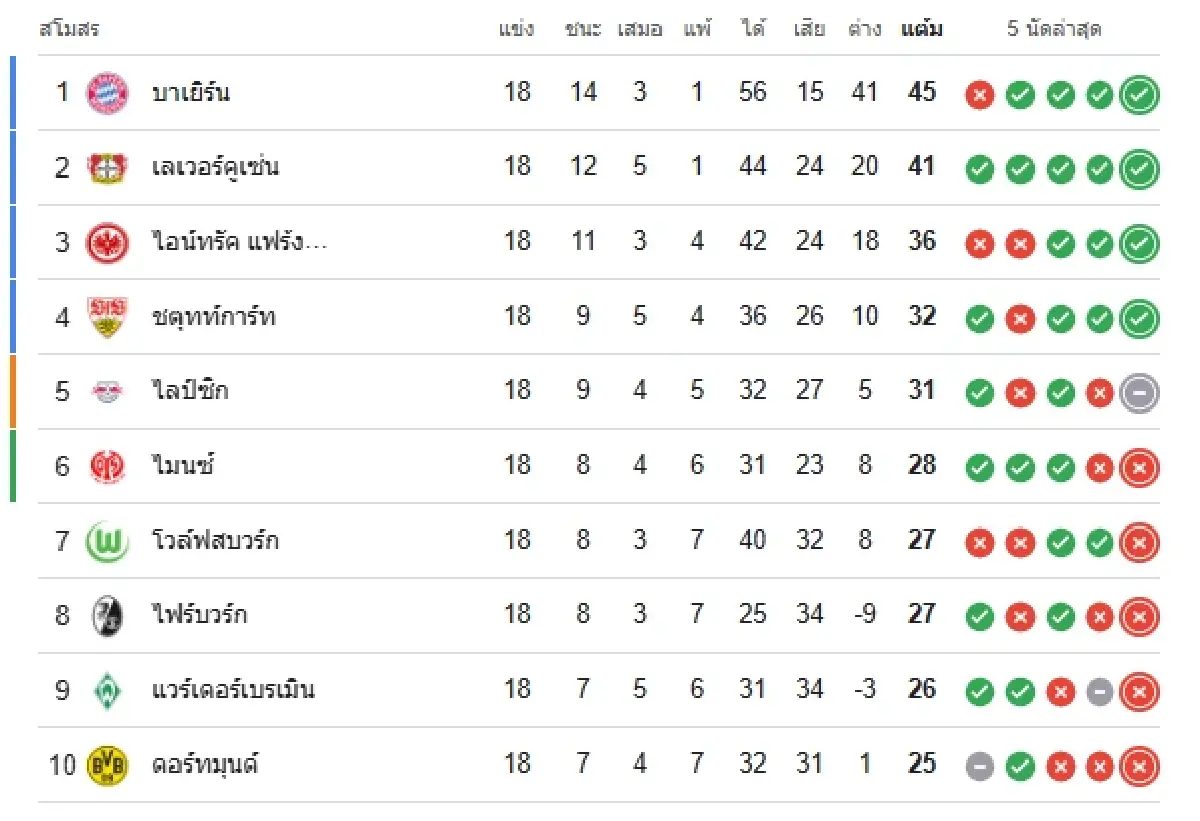Click the Eintracht Frankfurt eagle crest
Image resolution: width=1200 pixels, height=821 pixels.
(x=107, y=242)
